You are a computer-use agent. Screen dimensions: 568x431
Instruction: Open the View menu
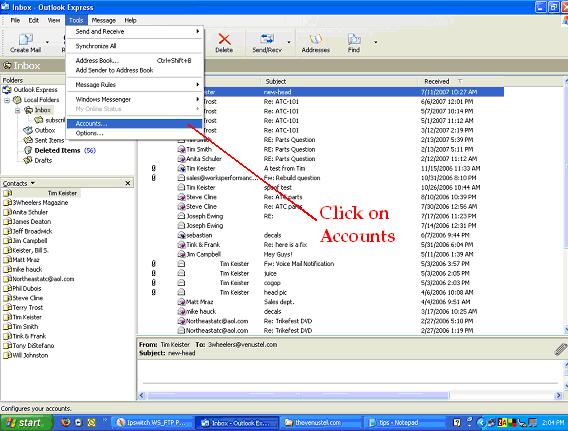click(x=54, y=20)
